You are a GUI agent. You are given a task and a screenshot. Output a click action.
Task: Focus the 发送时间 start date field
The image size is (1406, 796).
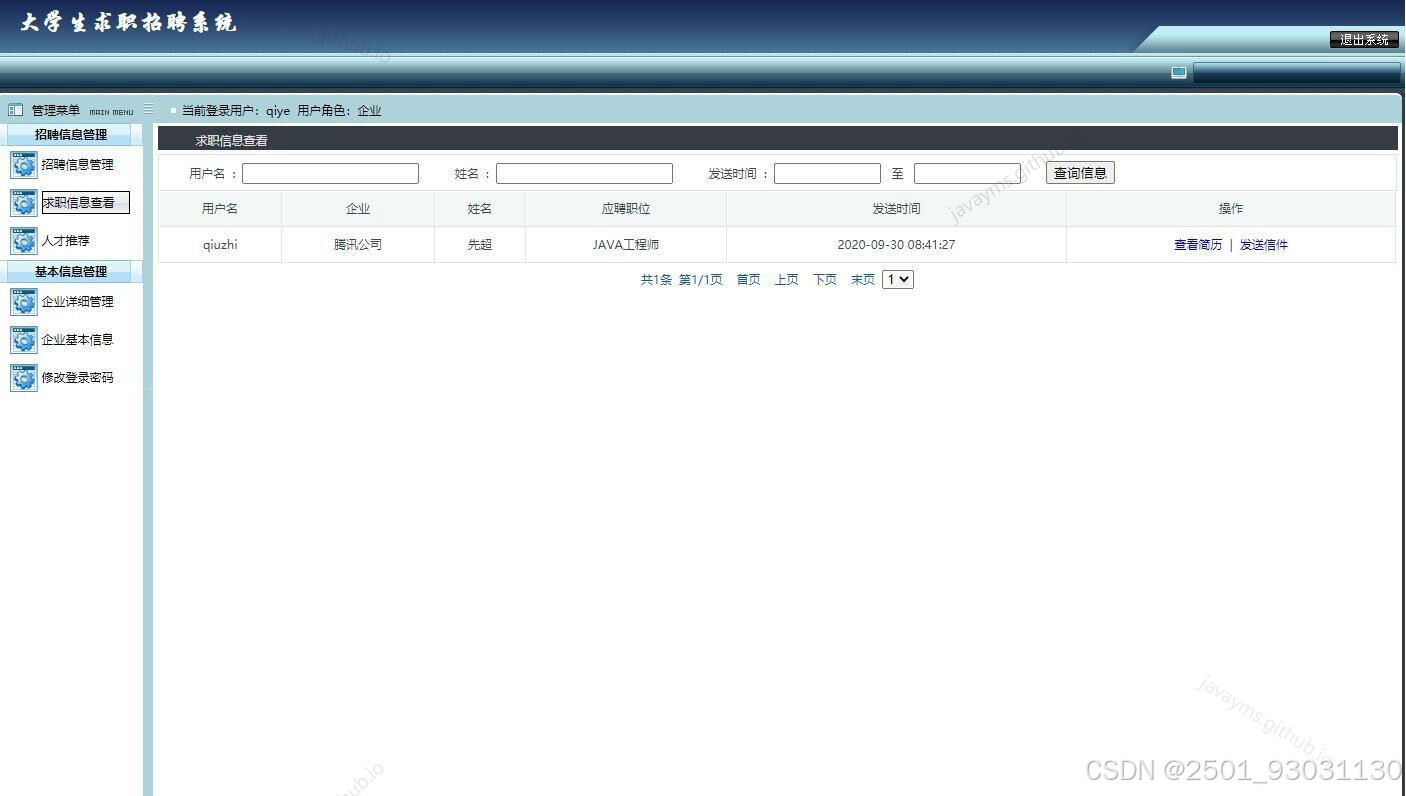click(827, 174)
